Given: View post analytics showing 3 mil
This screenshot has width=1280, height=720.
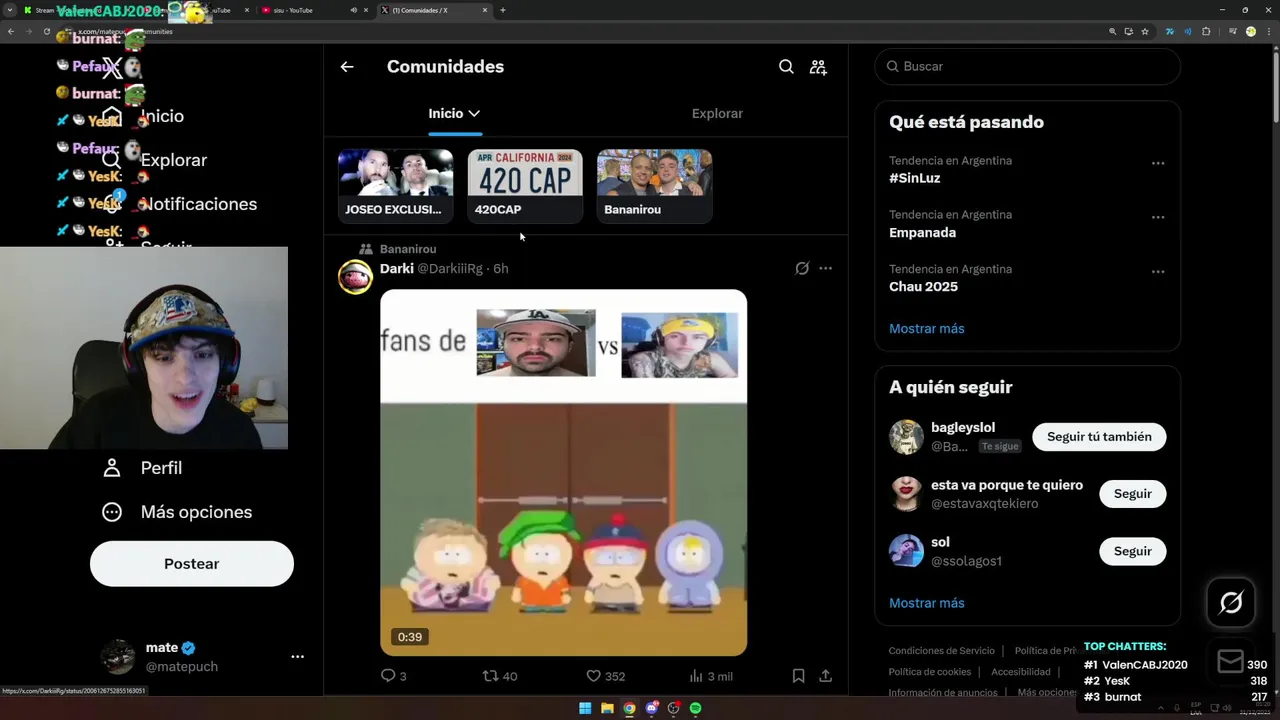Looking at the screenshot, I should pos(711,676).
